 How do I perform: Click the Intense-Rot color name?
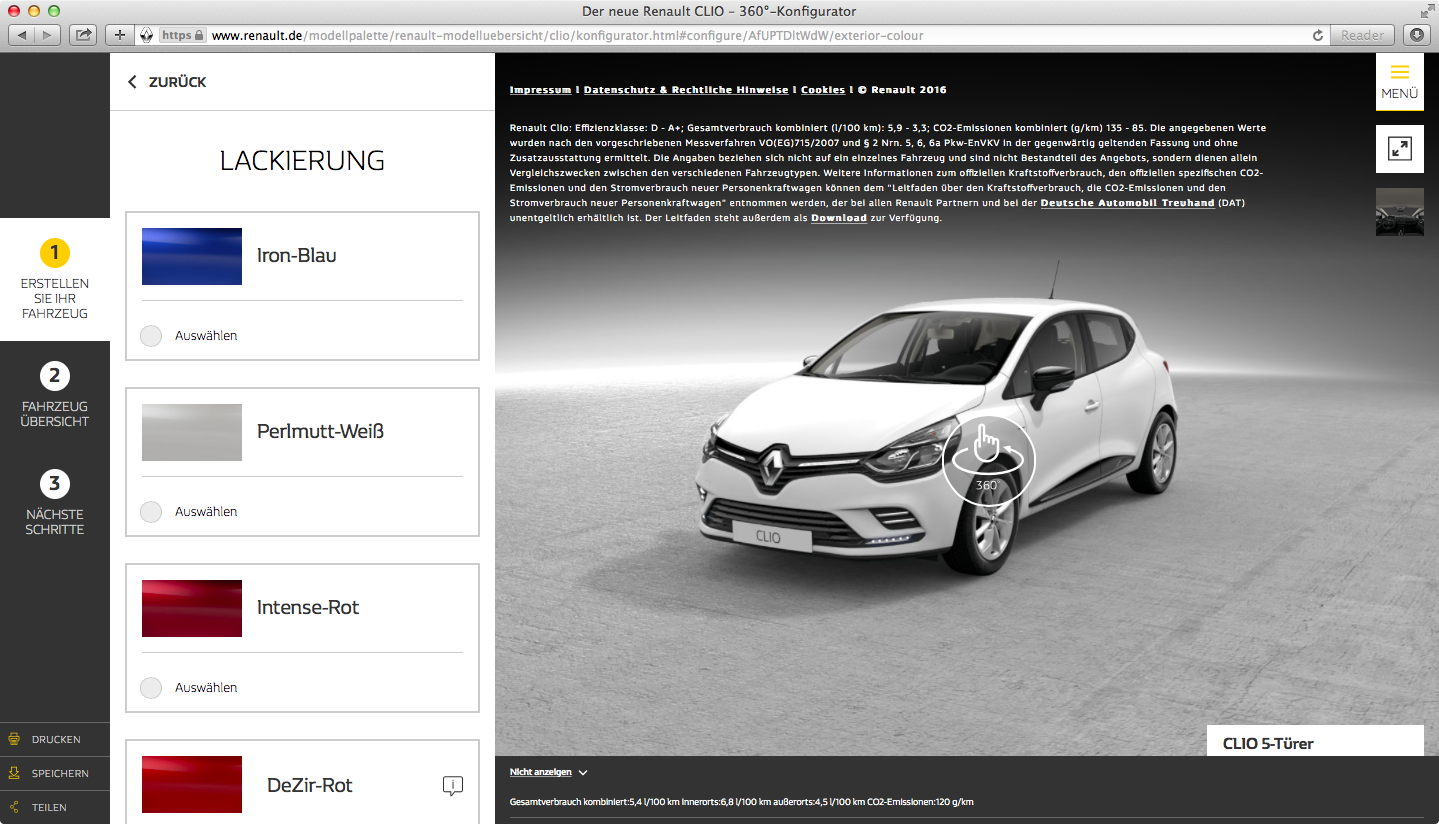308,607
